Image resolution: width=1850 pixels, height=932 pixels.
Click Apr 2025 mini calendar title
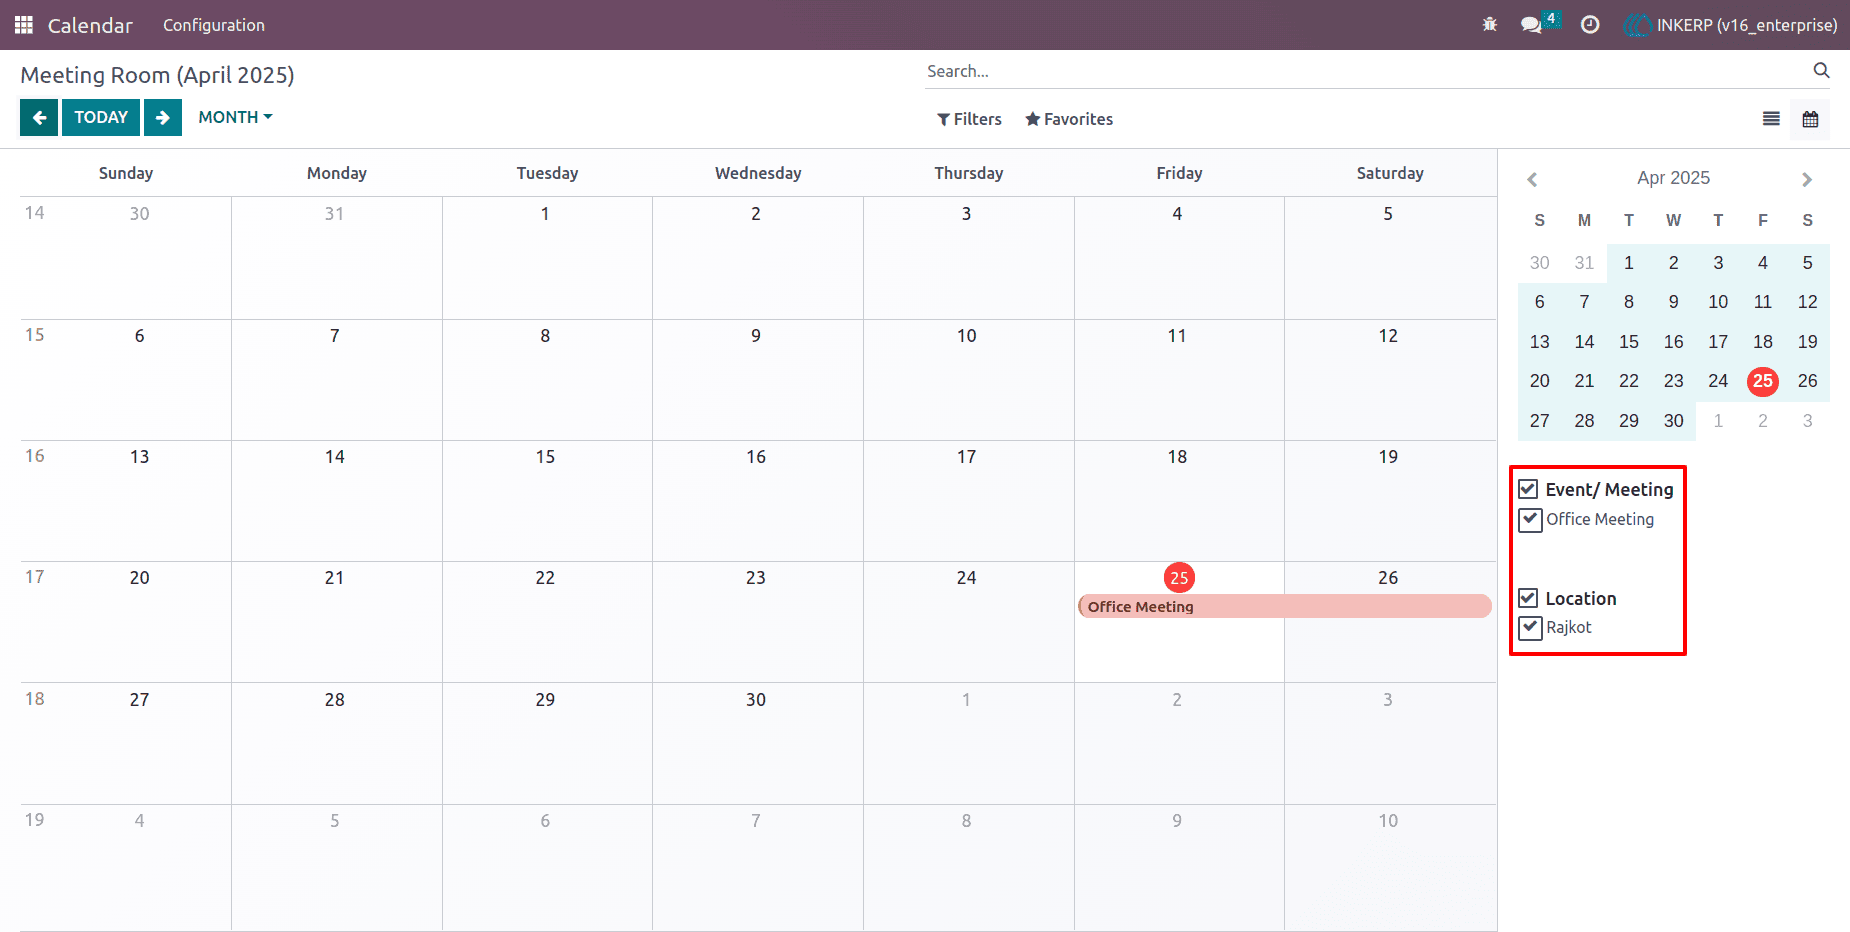tap(1673, 178)
